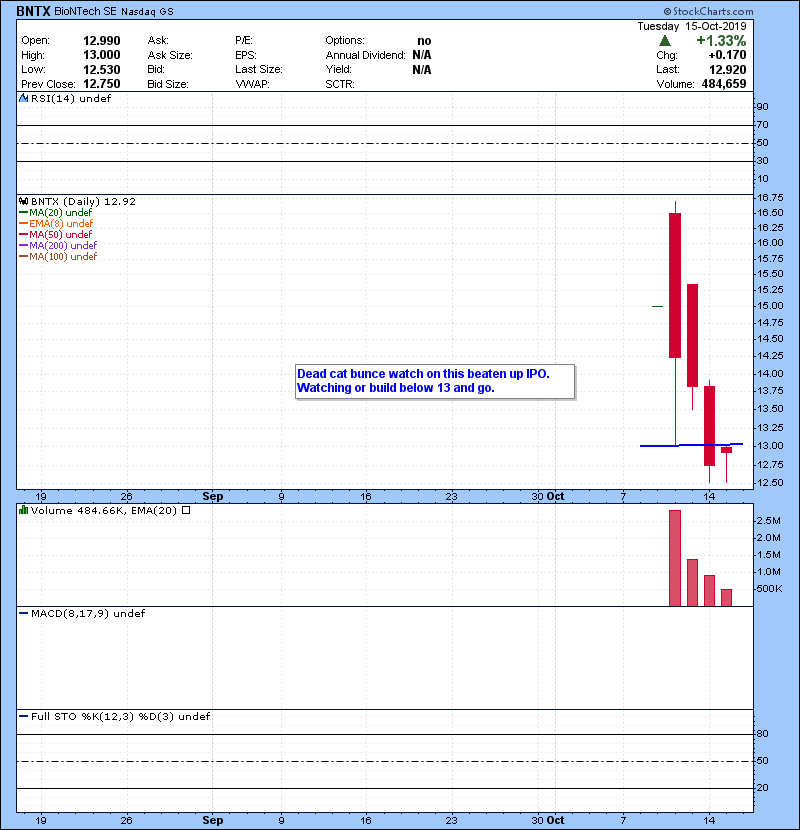Click the MA(50) undef legend entry
The image size is (800, 830).
click(56, 234)
